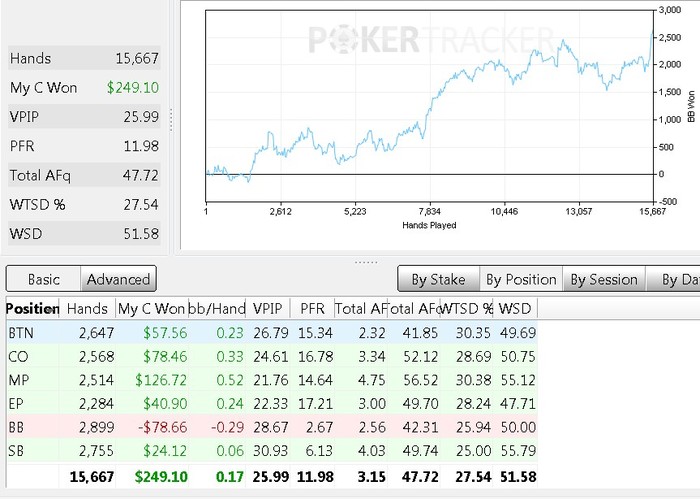Select the CO position row

click(x=272, y=356)
